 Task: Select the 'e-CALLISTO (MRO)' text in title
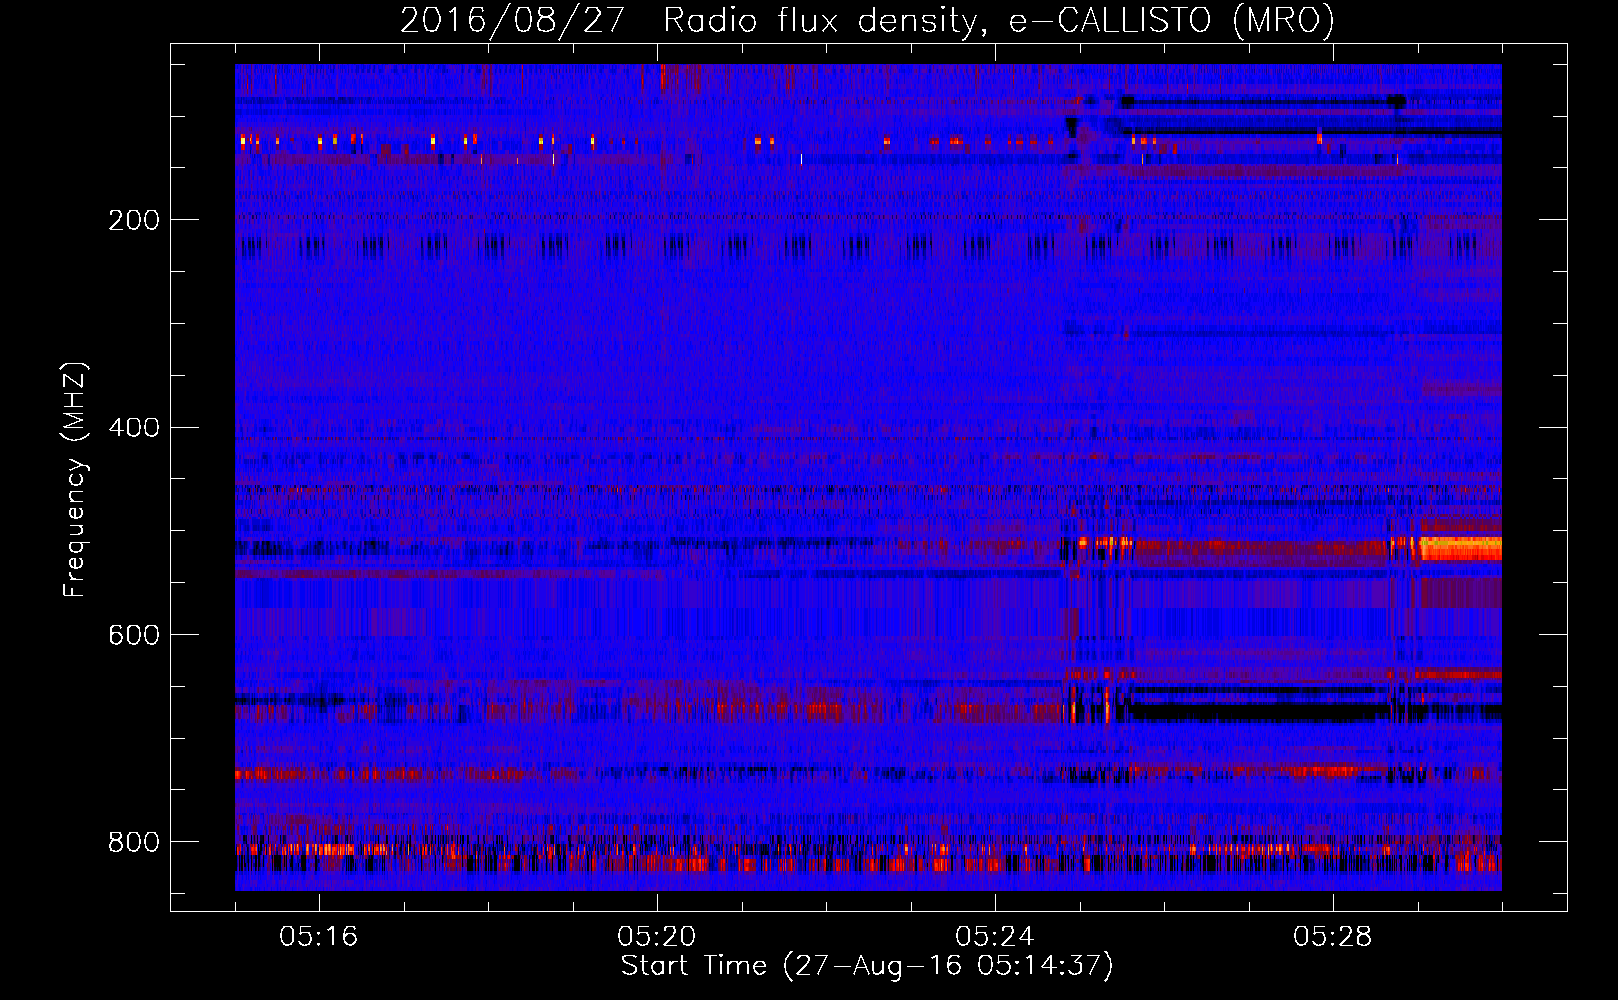[1171, 21]
